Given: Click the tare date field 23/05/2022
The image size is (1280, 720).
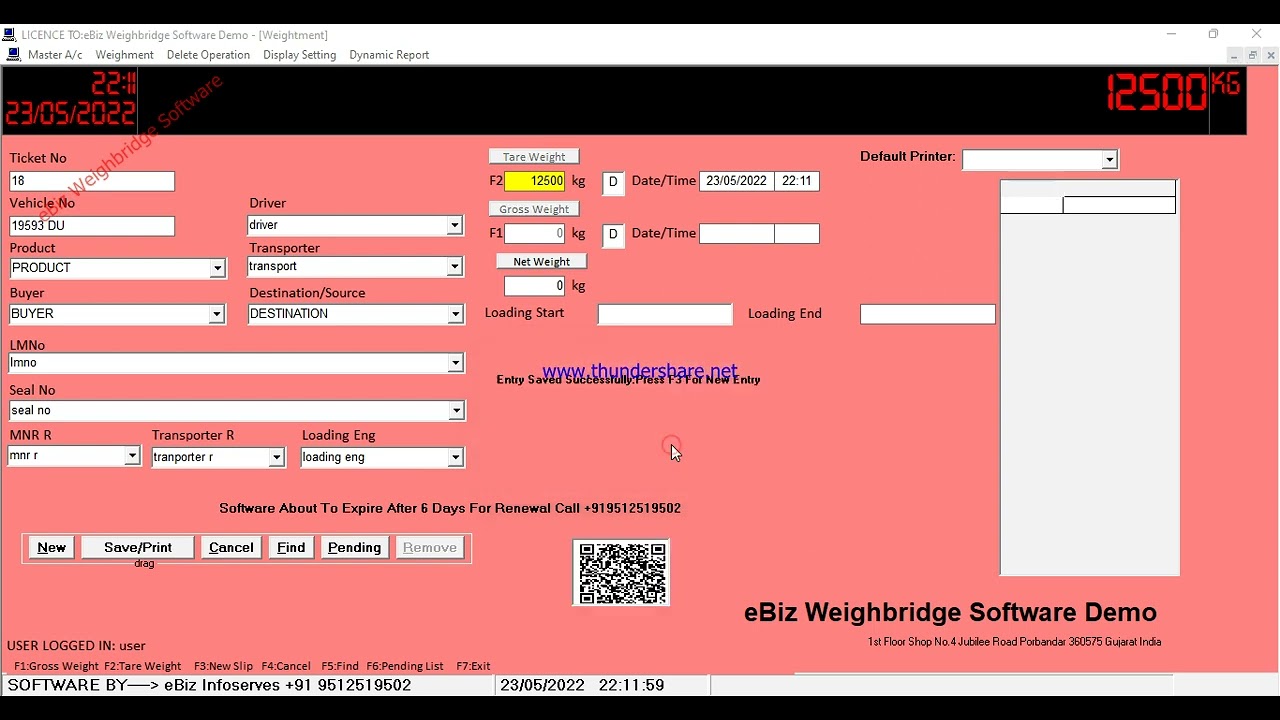Looking at the screenshot, I should 737,181.
